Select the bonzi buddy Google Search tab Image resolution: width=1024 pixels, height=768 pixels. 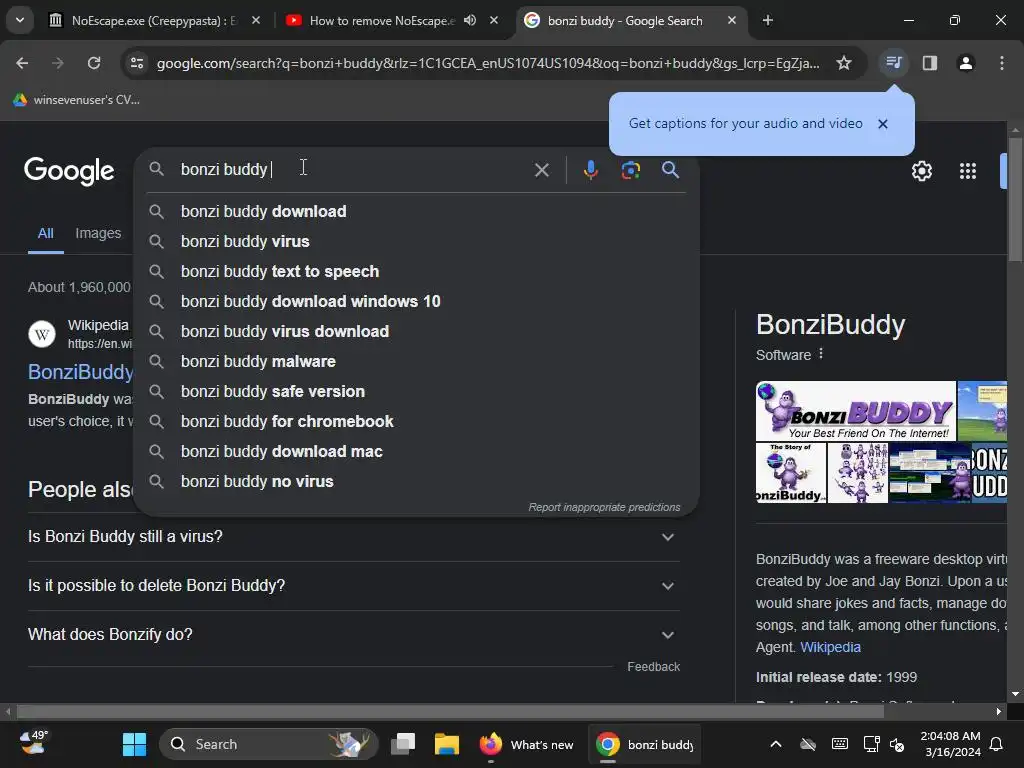(624, 20)
